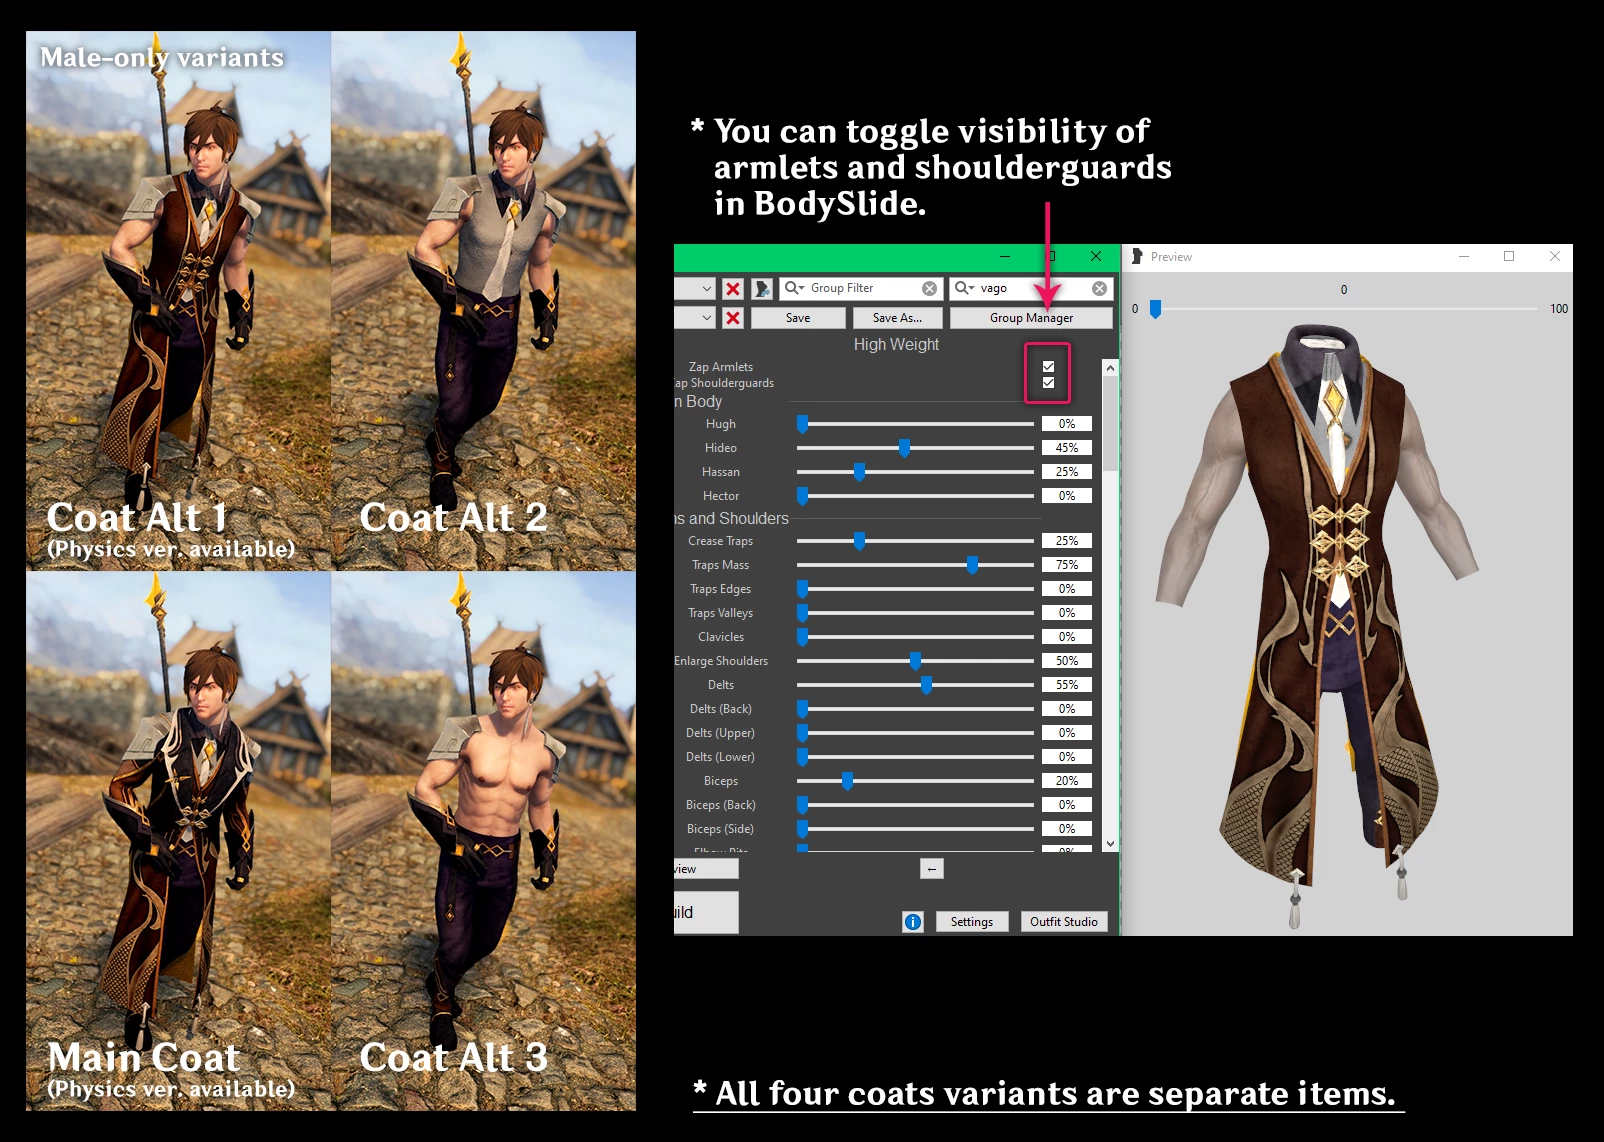
Task: Click the Hideo 45% value field
Action: [x=1067, y=448]
